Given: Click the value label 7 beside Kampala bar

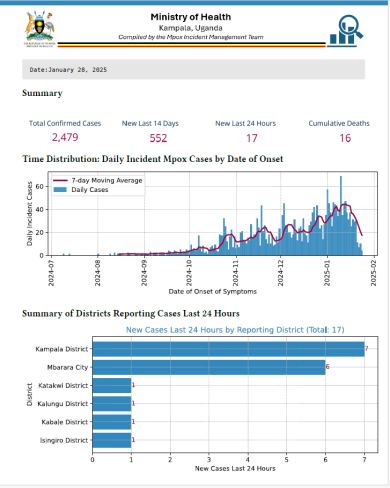Looking at the screenshot, I should (366, 349).
